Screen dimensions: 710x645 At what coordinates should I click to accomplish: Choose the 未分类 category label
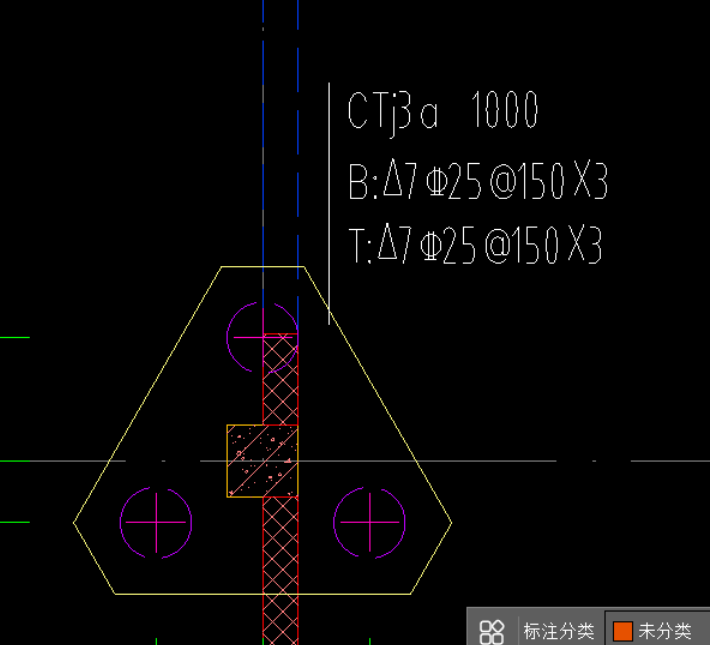click(x=665, y=631)
